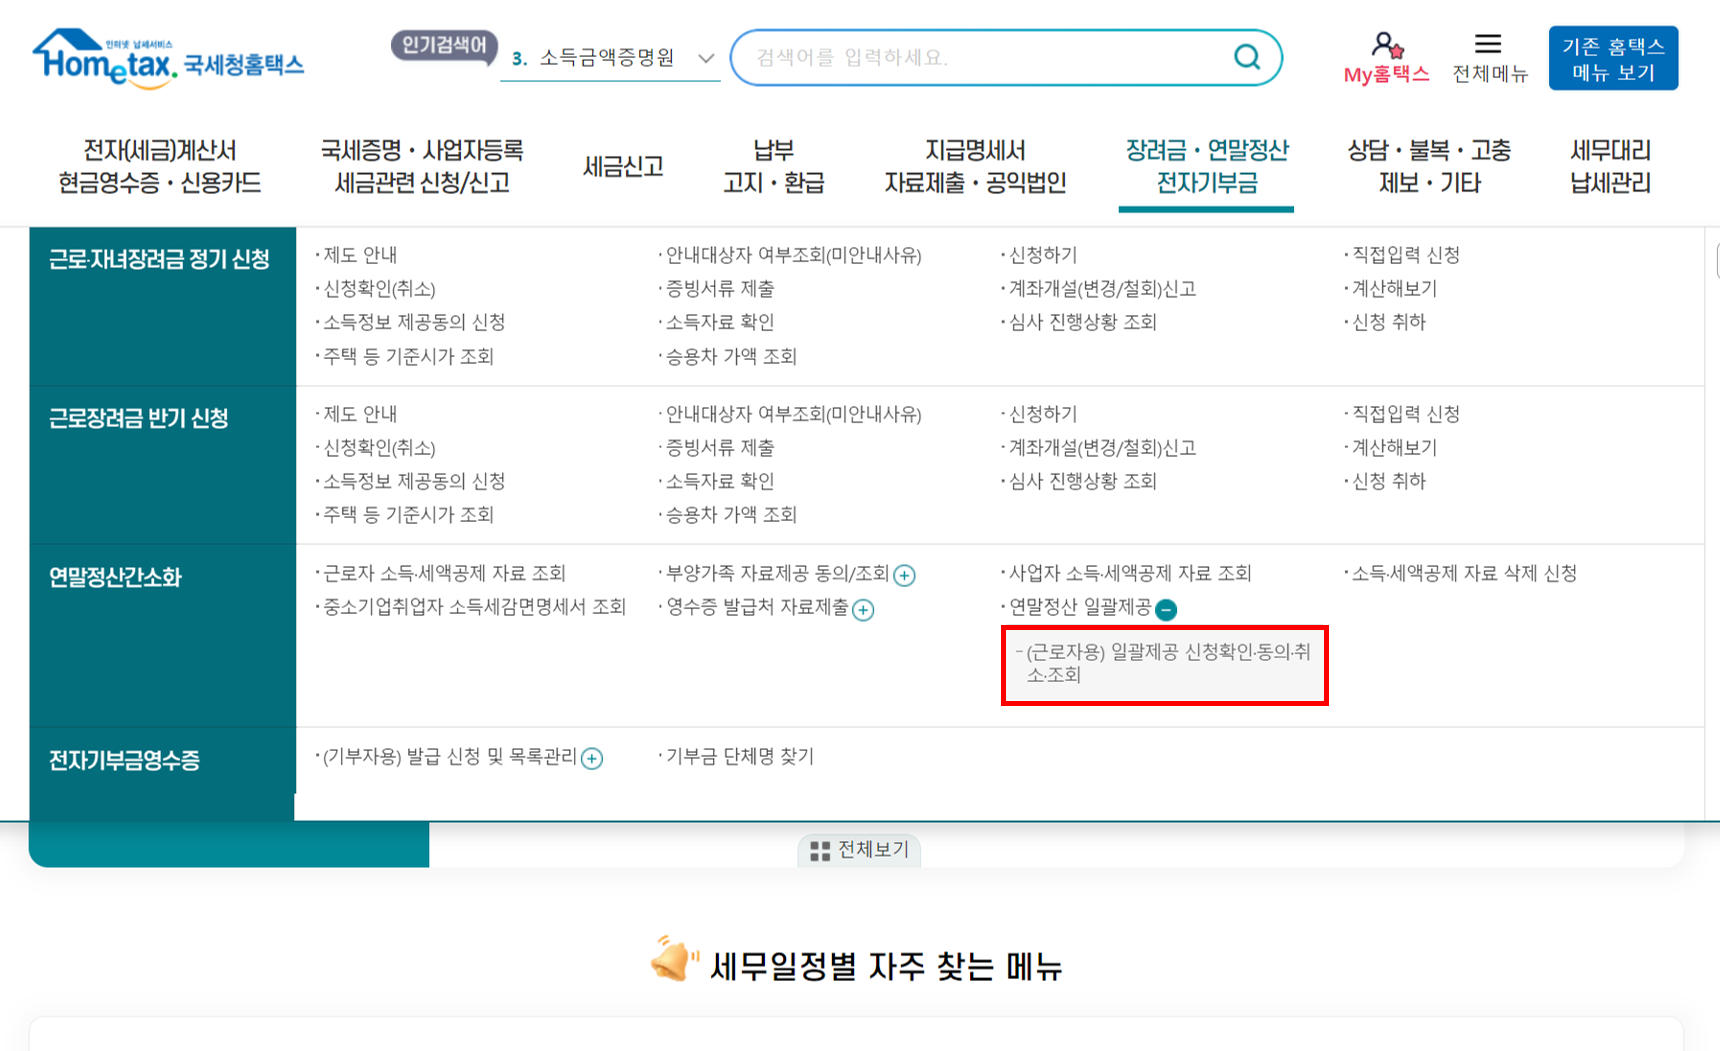Screen dimensions: 1720x1051
Task: Collapse 연말정산 일괄제공 using the minus icon
Action: 1166,609
